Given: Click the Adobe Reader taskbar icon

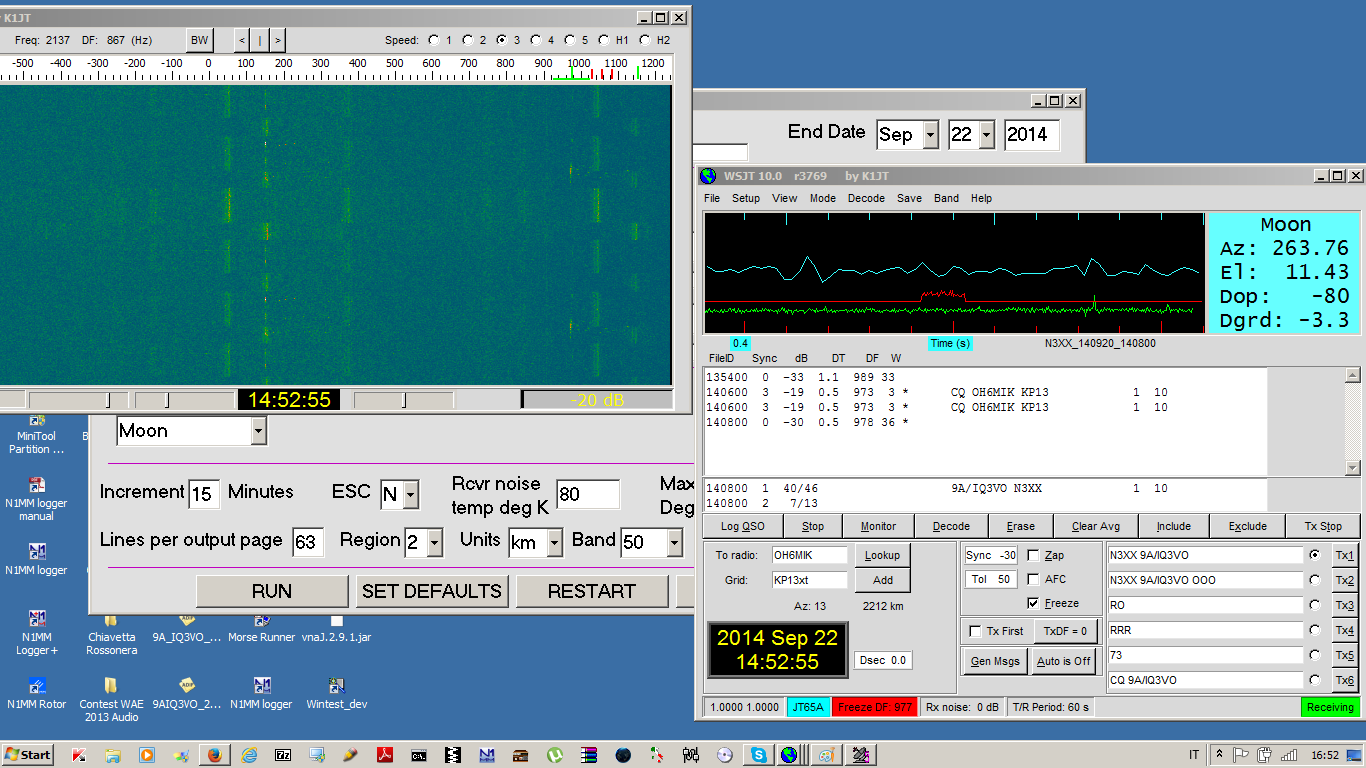Looking at the screenshot, I should 385,755.
